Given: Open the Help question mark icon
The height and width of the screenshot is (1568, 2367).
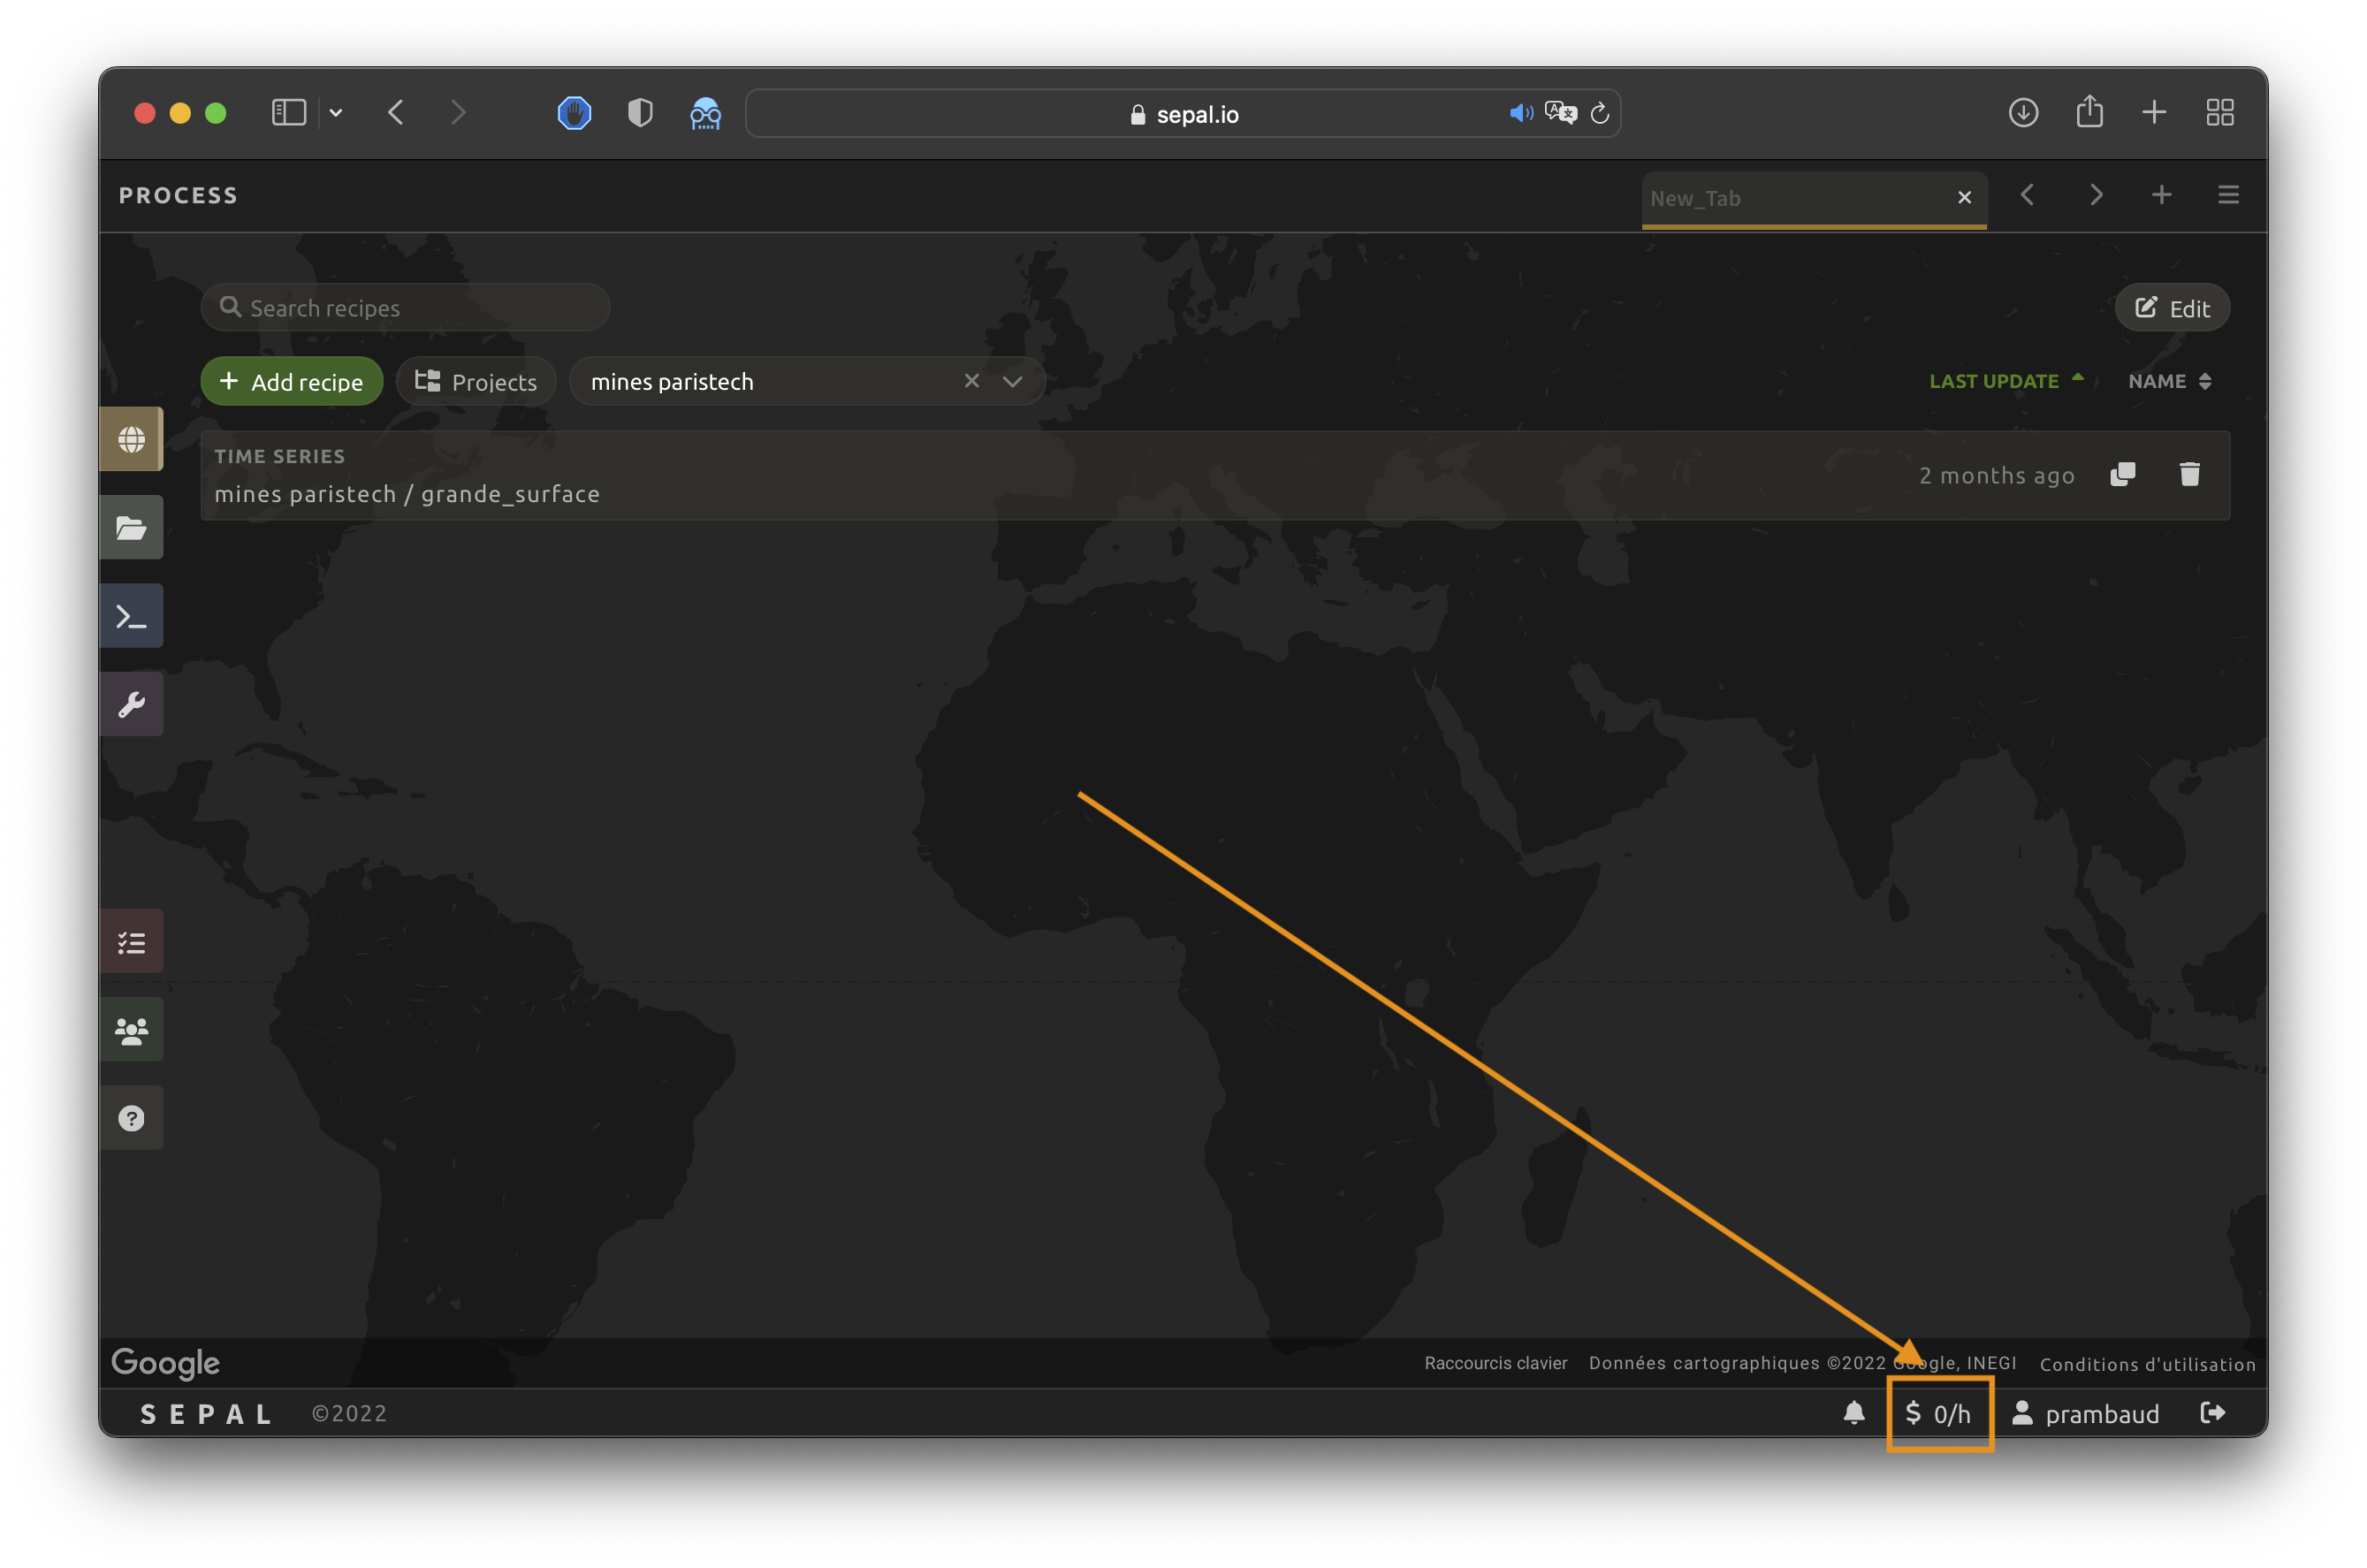Looking at the screenshot, I should click(131, 1118).
